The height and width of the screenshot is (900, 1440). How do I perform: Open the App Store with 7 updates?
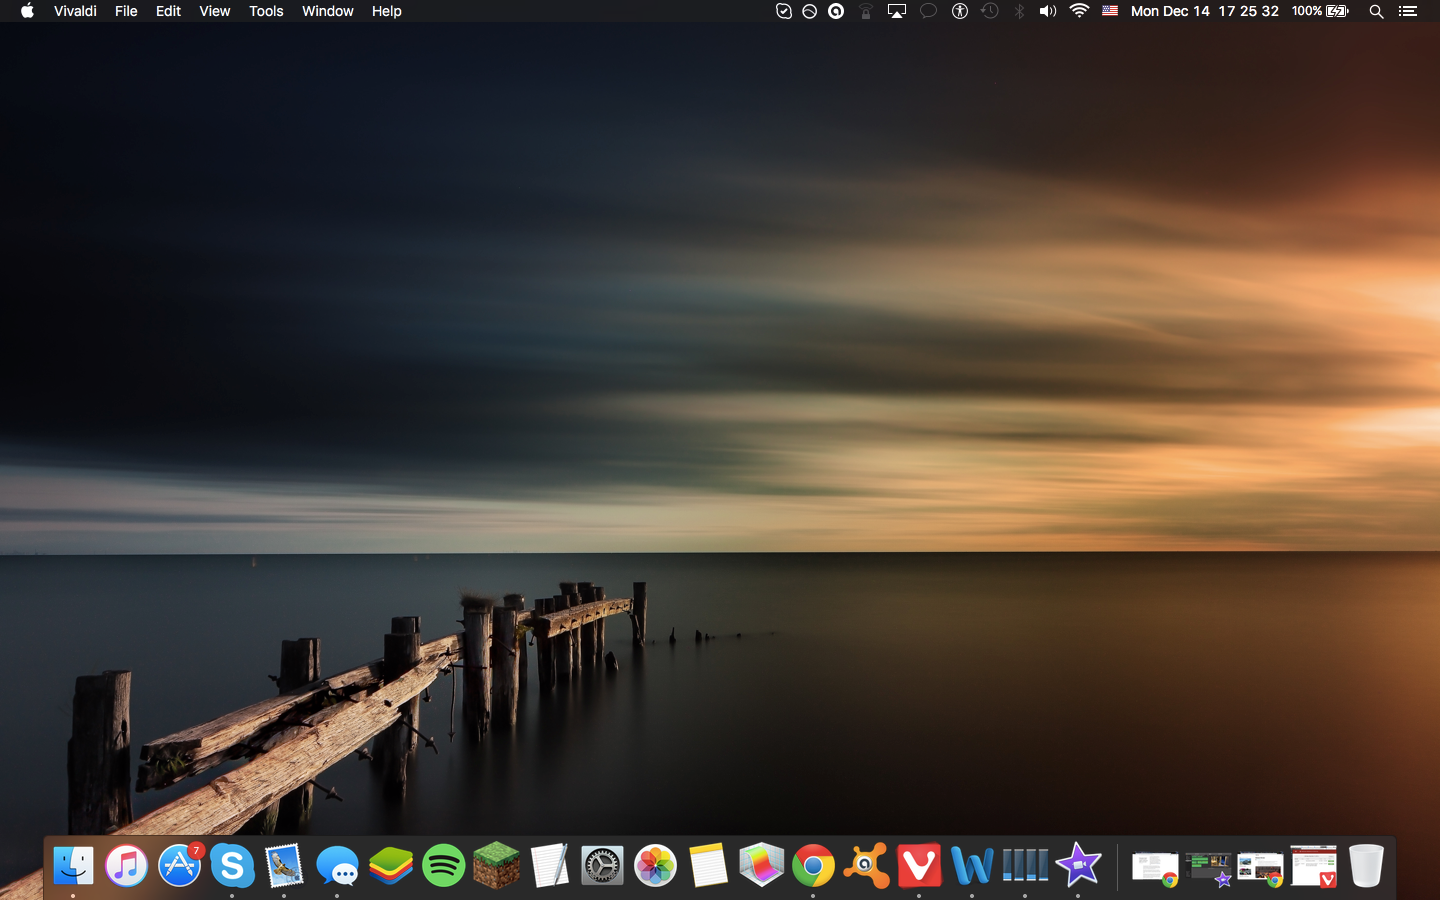[180, 865]
